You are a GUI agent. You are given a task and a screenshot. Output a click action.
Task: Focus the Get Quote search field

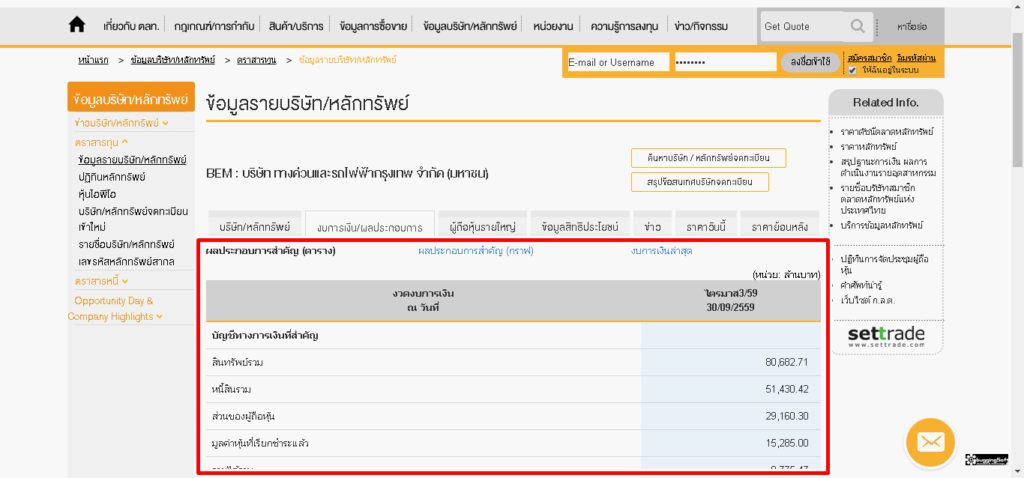(x=804, y=27)
